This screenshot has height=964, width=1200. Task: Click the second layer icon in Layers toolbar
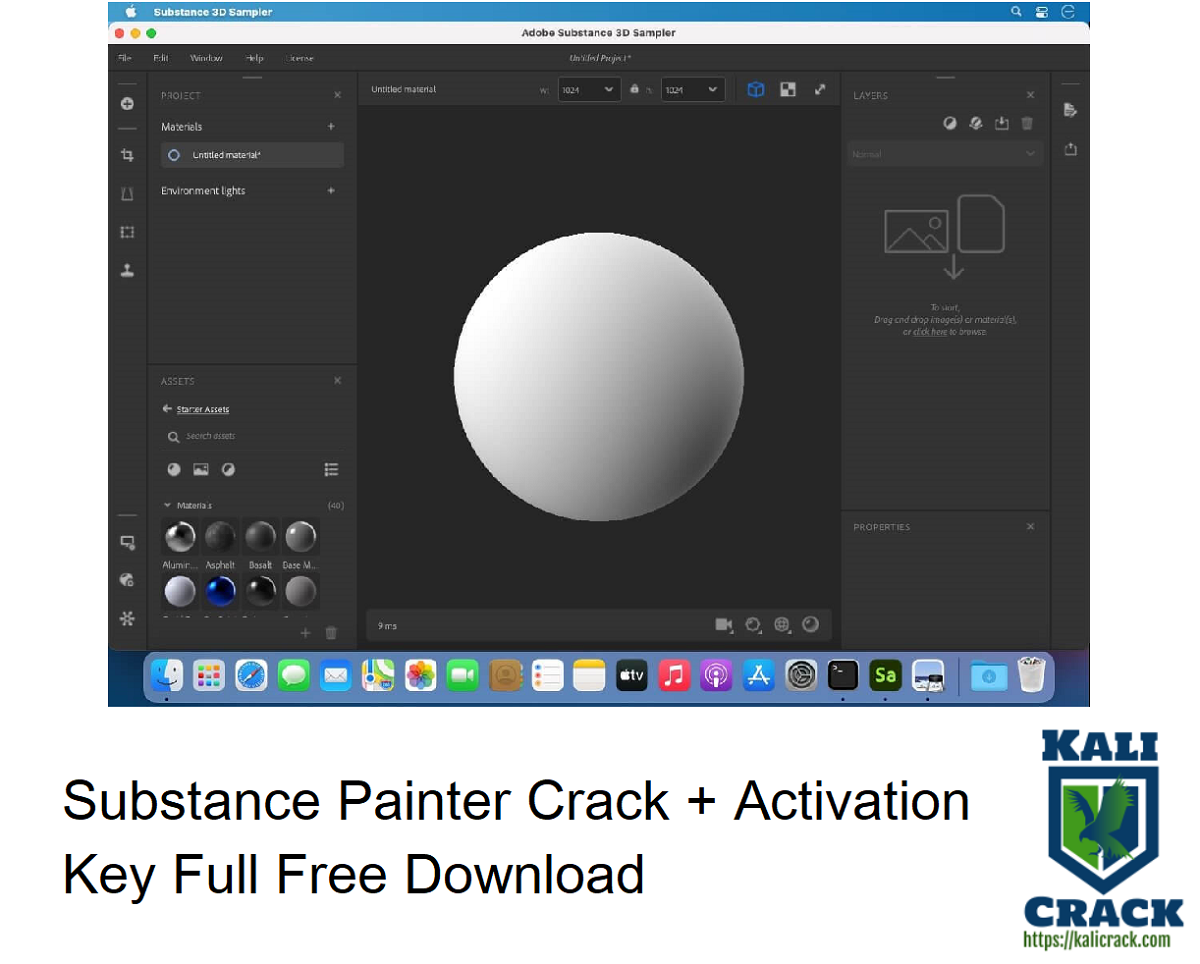coord(976,123)
